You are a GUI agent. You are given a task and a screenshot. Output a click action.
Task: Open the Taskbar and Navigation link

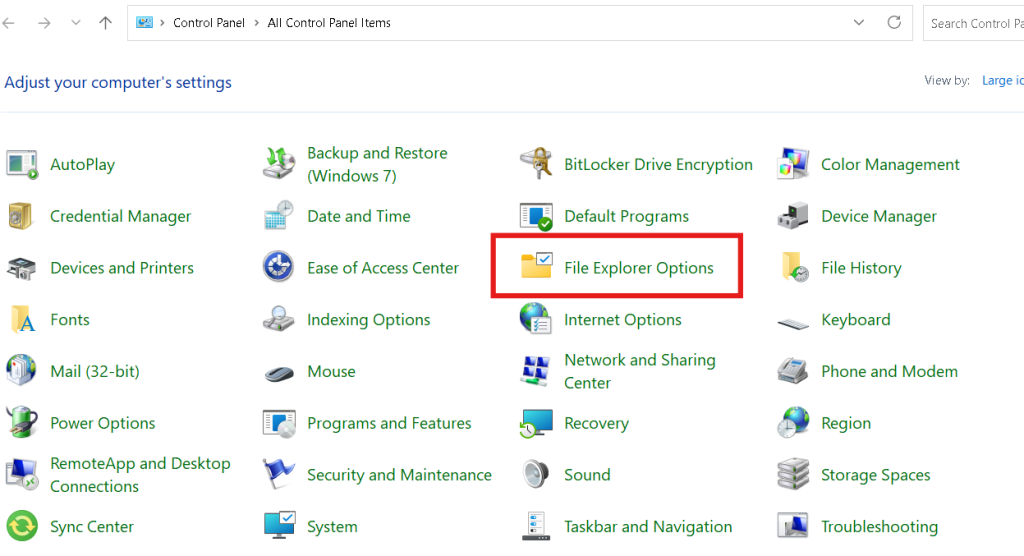[648, 527]
